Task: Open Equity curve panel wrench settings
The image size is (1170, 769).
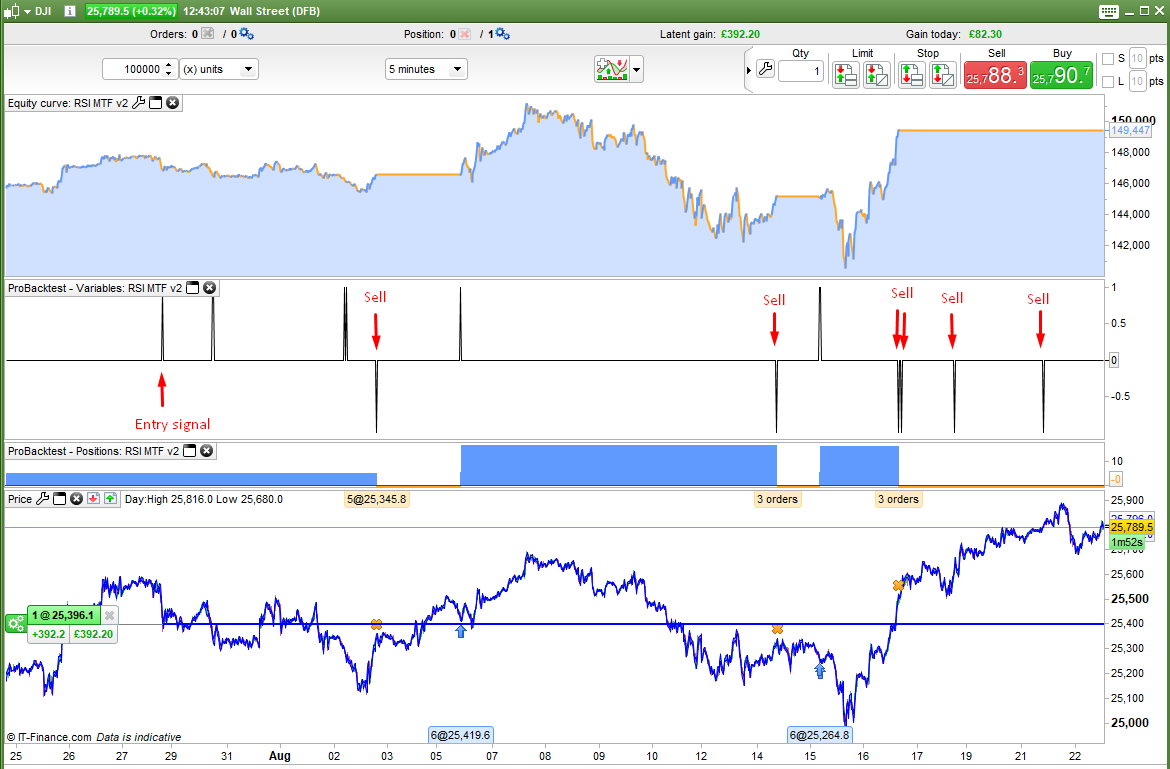Action: [x=139, y=103]
